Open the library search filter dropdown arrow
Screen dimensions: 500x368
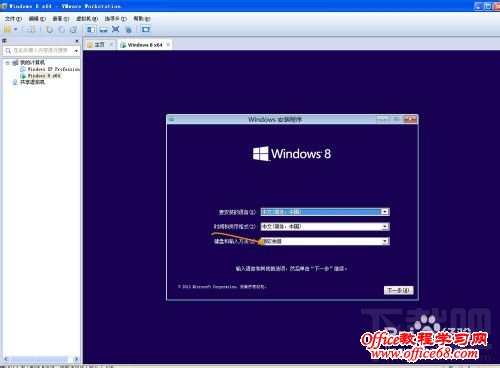(76, 51)
